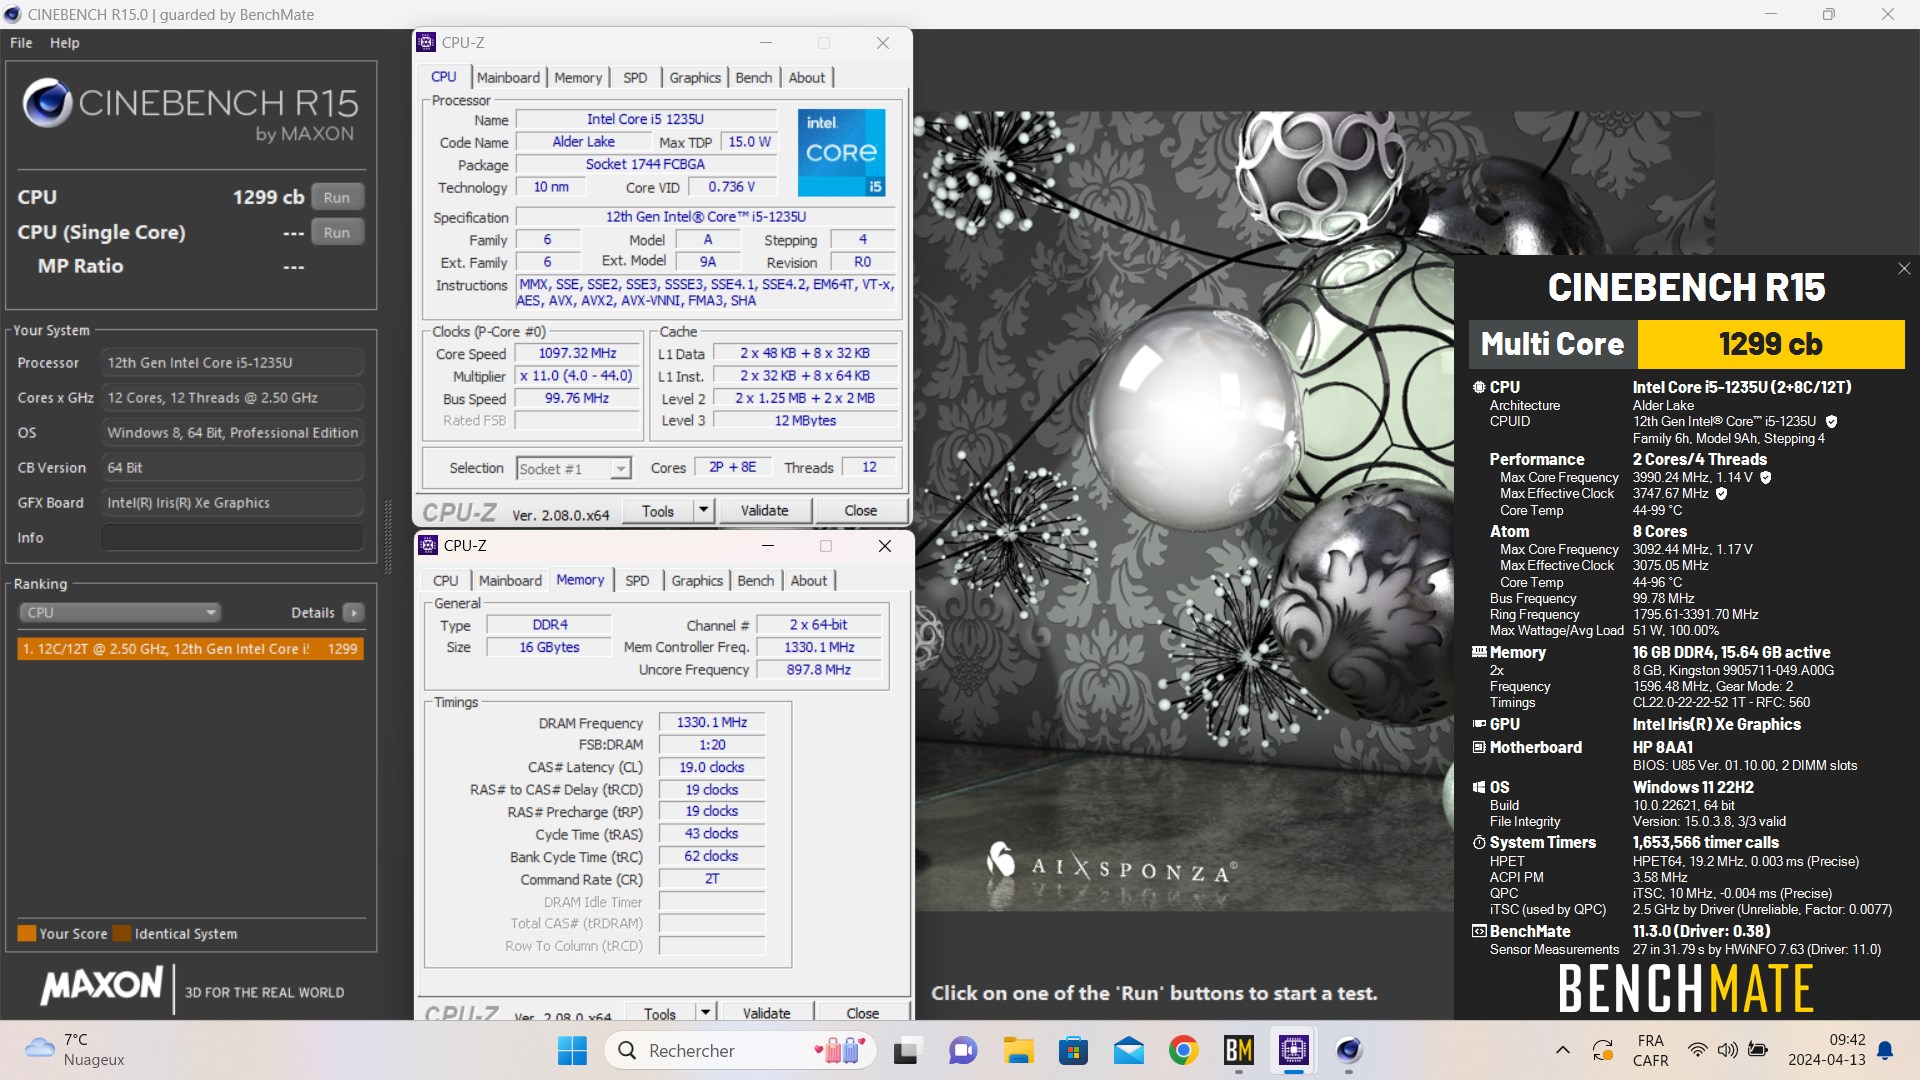Open weather widget showing 7°C Nuageux
The height and width of the screenshot is (1080, 1920).
76,1050
